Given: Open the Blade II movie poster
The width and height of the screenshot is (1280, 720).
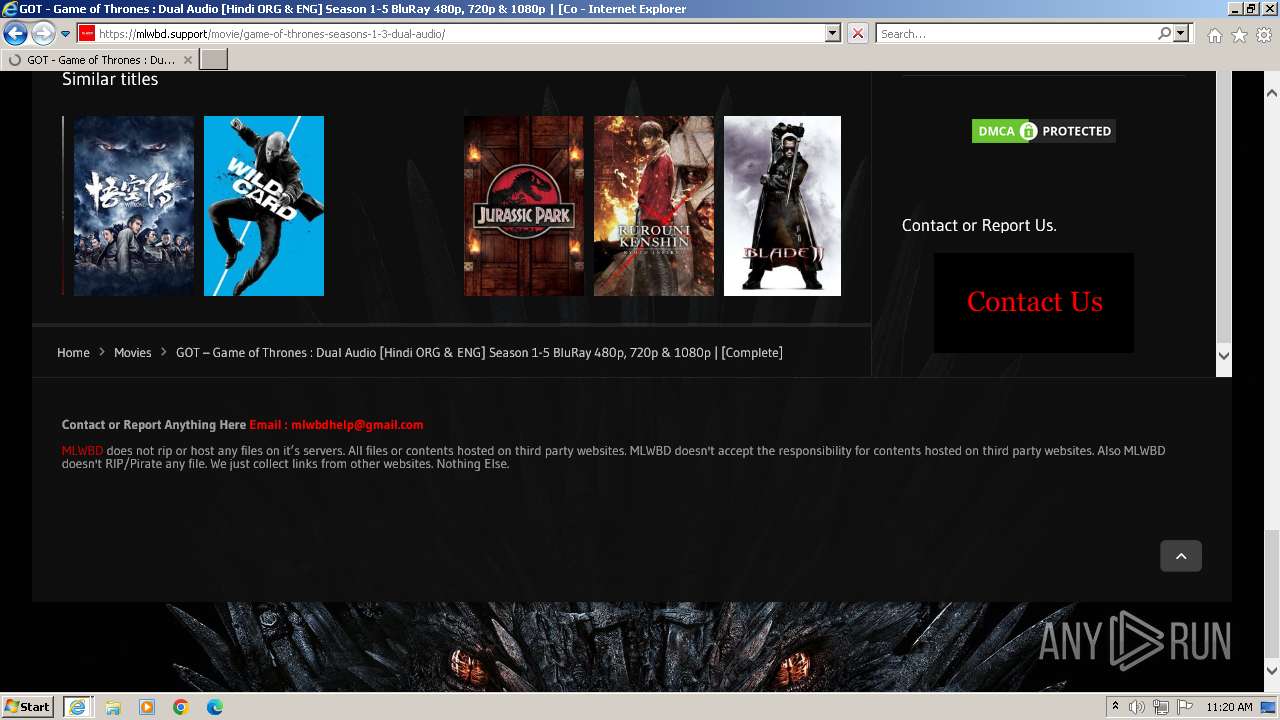Looking at the screenshot, I should tap(782, 206).
